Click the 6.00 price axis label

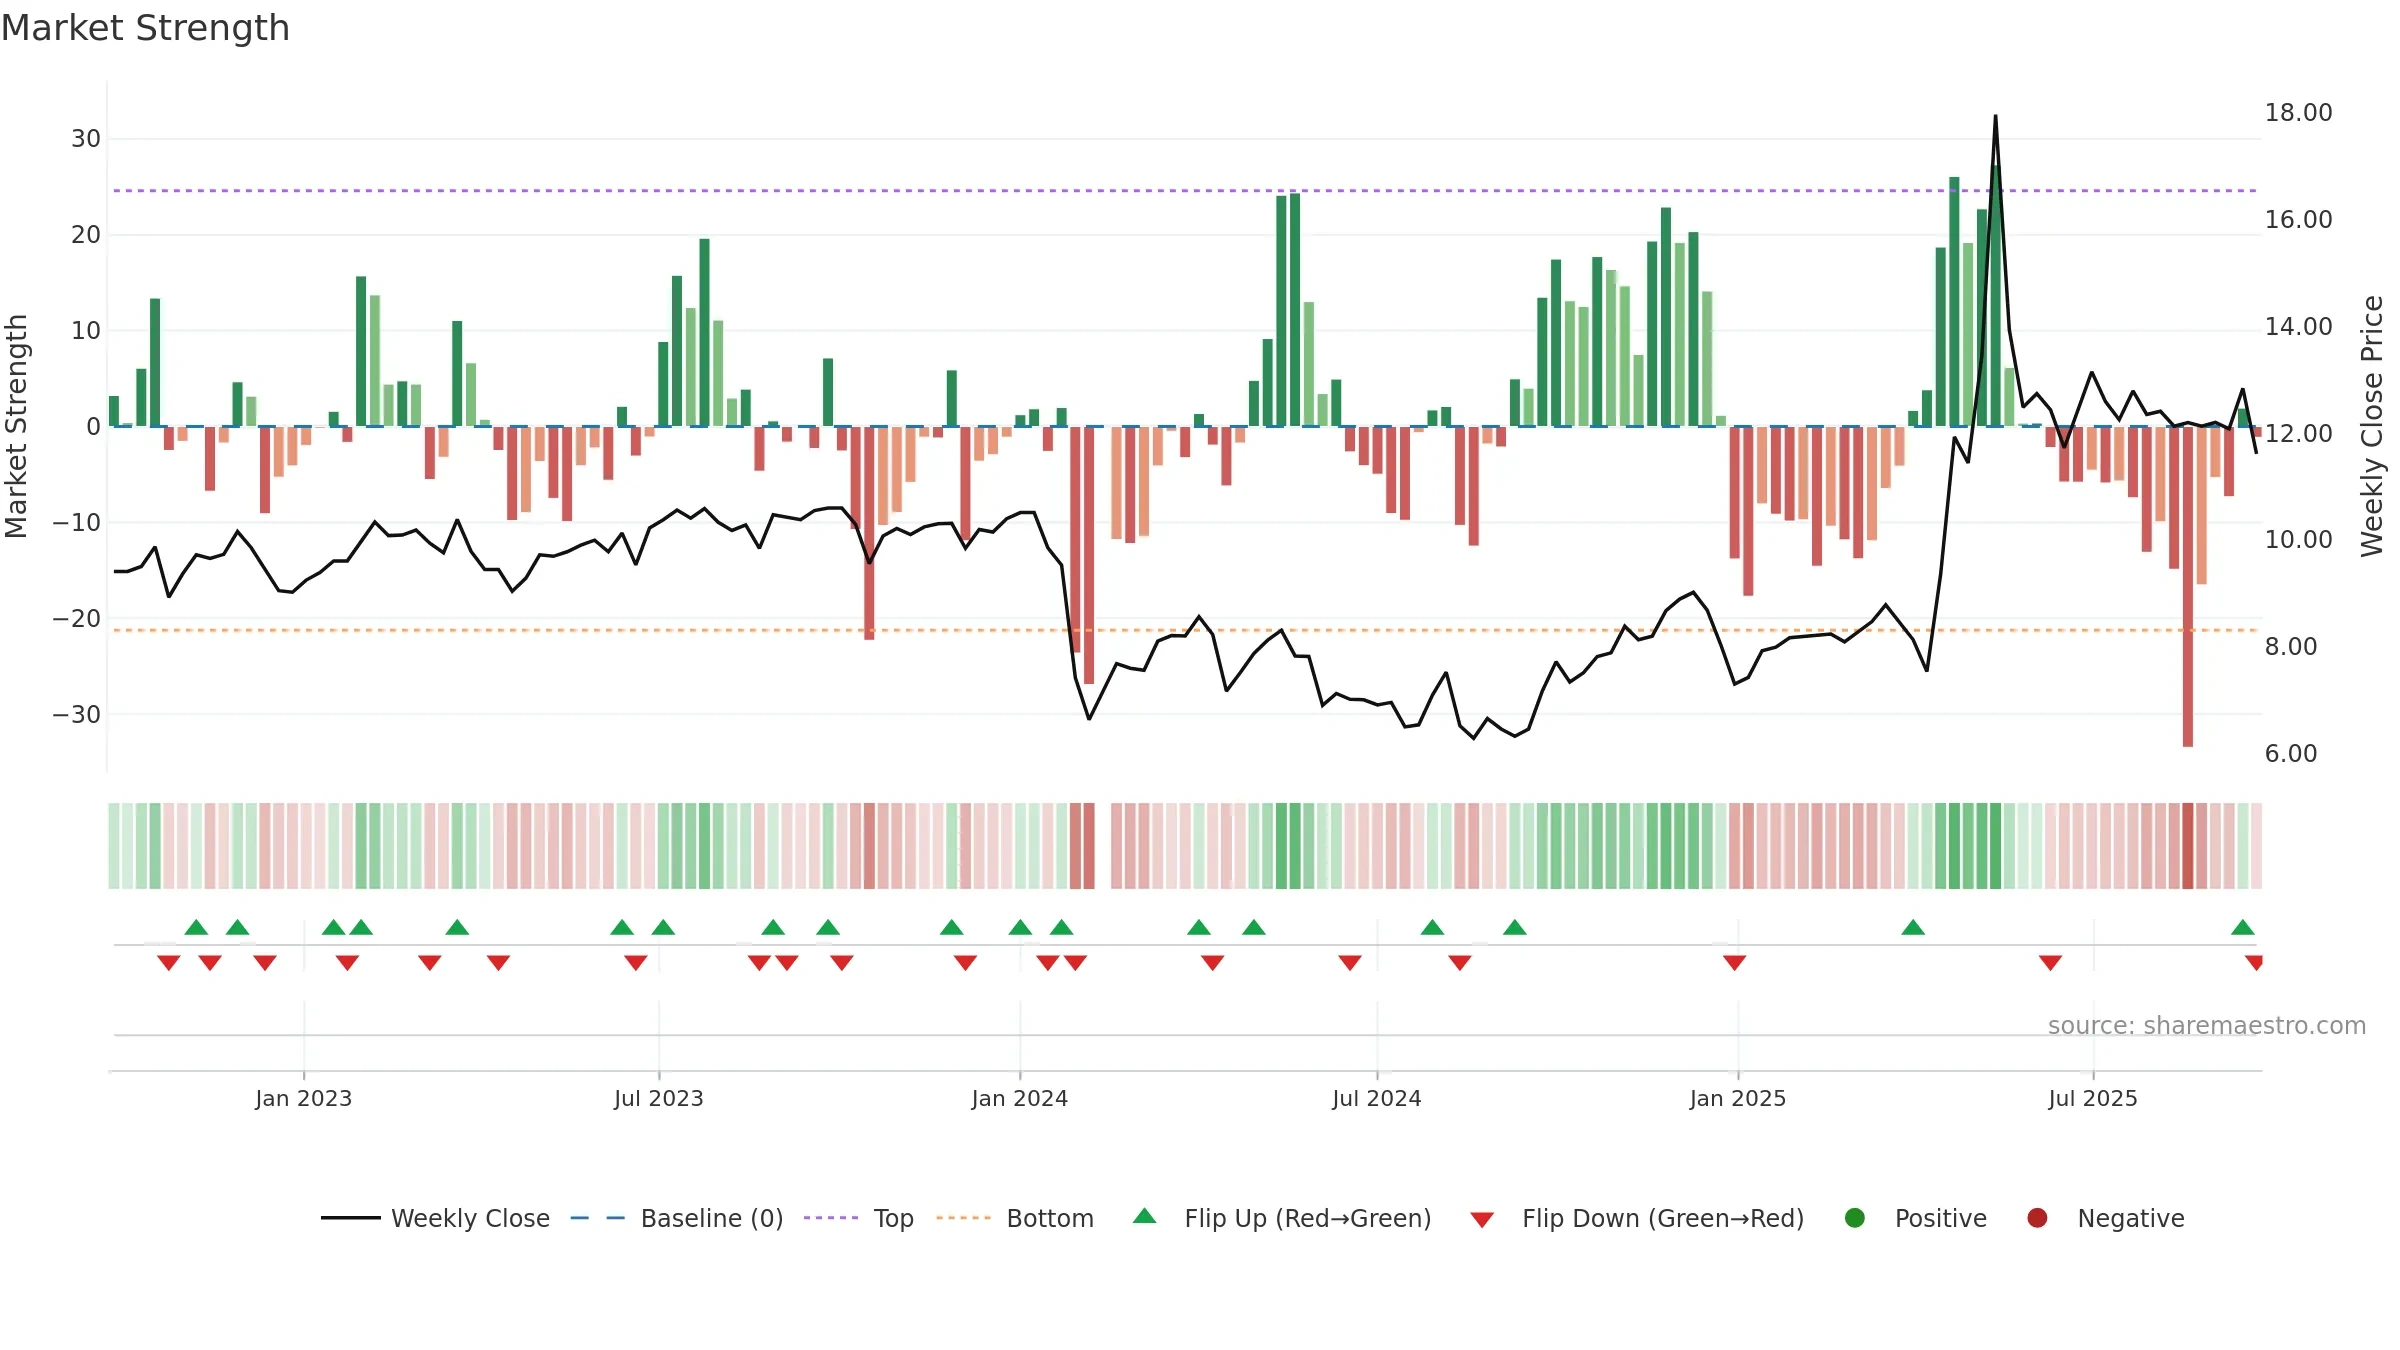click(x=2291, y=754)
